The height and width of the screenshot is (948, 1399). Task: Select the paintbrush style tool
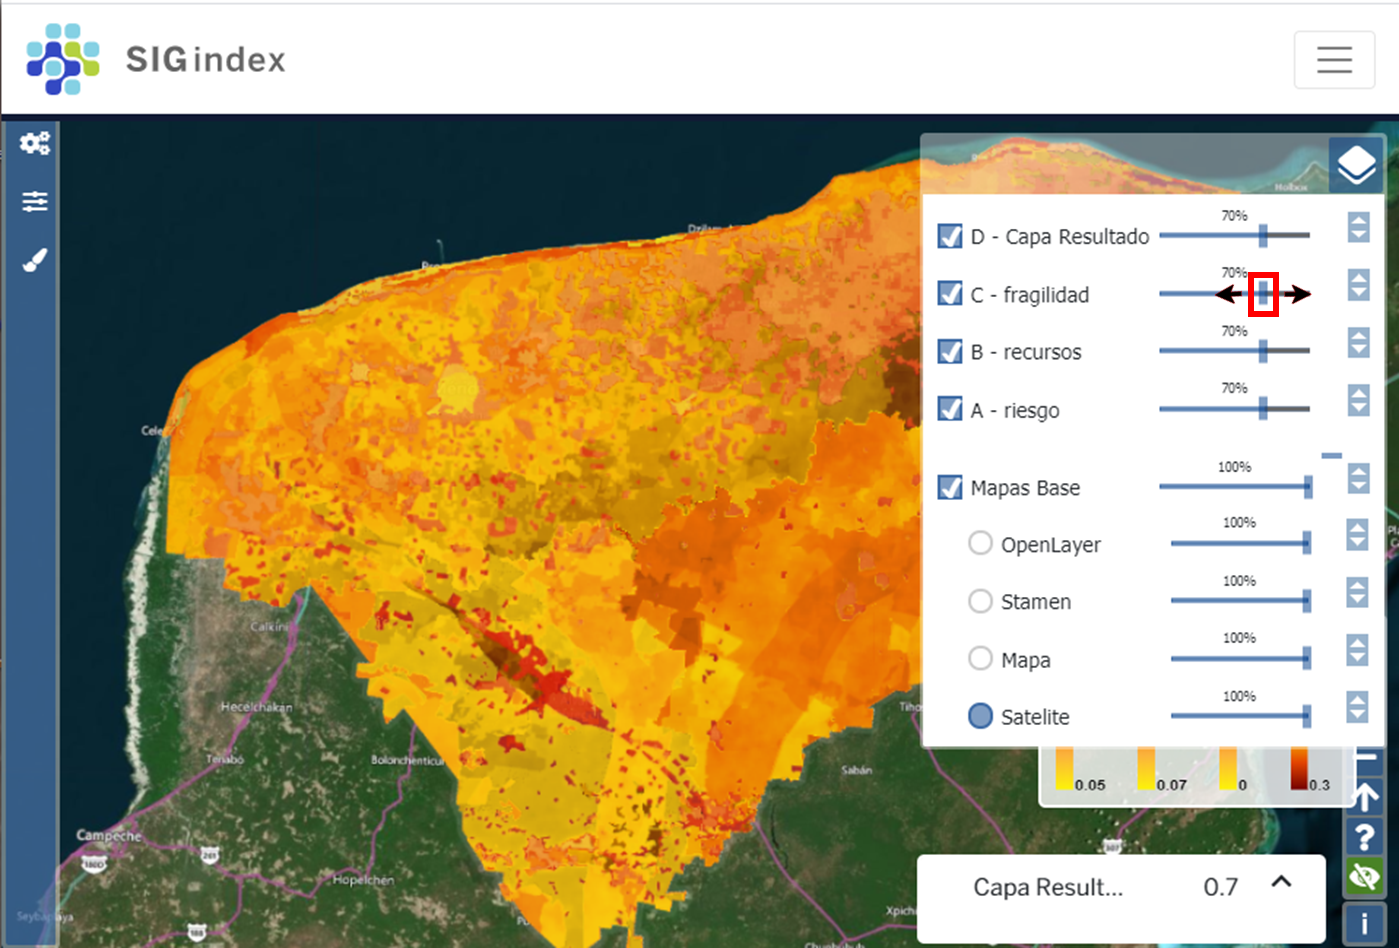(x=34, y=260)
